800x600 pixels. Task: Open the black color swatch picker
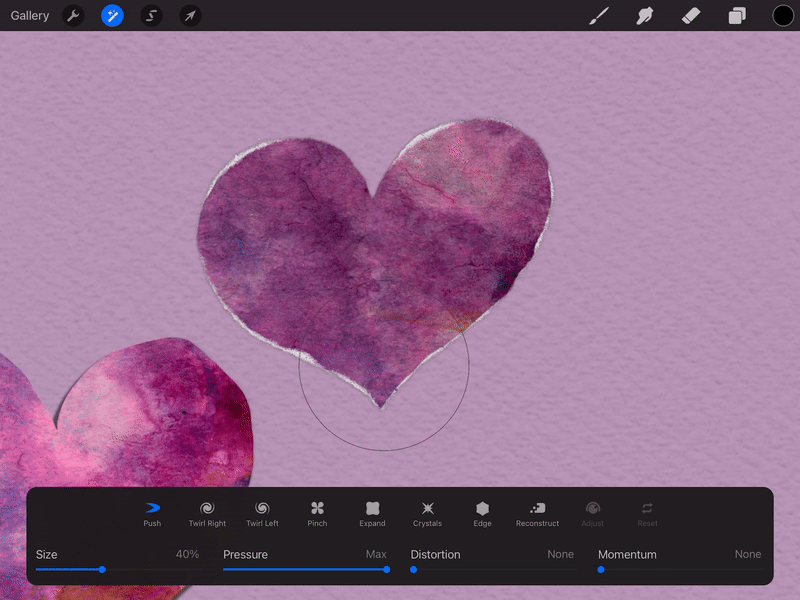(783, 16)
